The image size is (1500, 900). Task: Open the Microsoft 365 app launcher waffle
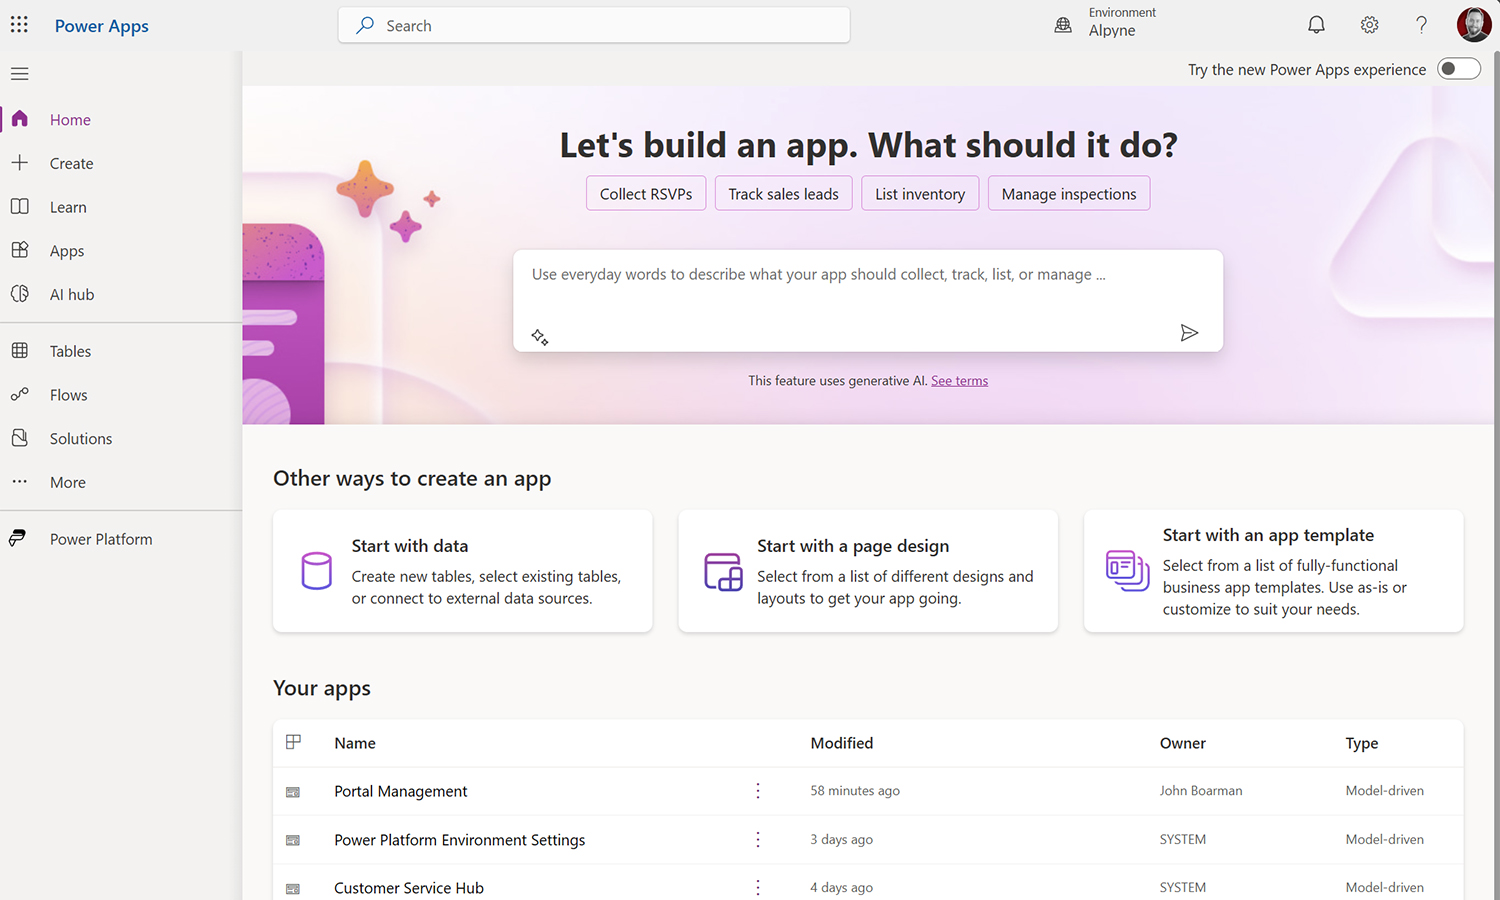(x=19, y=24)
